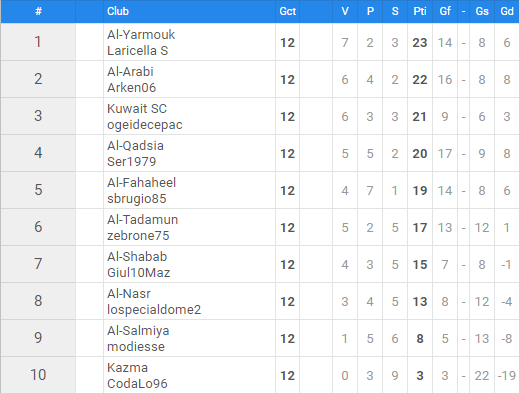Select the Al-Qadsia team name
This screenshot has width=519, height=393.
click(x=135, y=146)
